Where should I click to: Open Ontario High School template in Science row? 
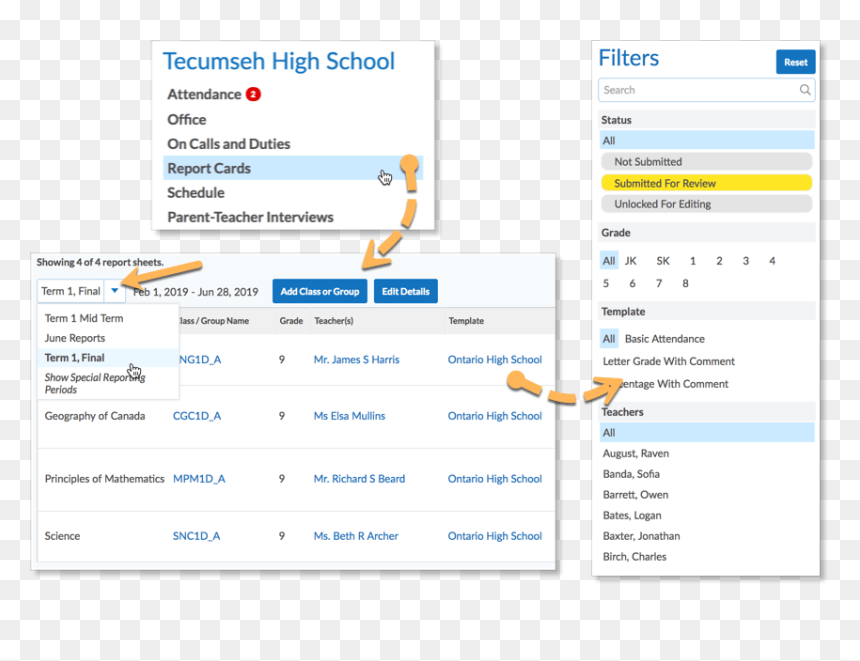click(x=495, y=536)
